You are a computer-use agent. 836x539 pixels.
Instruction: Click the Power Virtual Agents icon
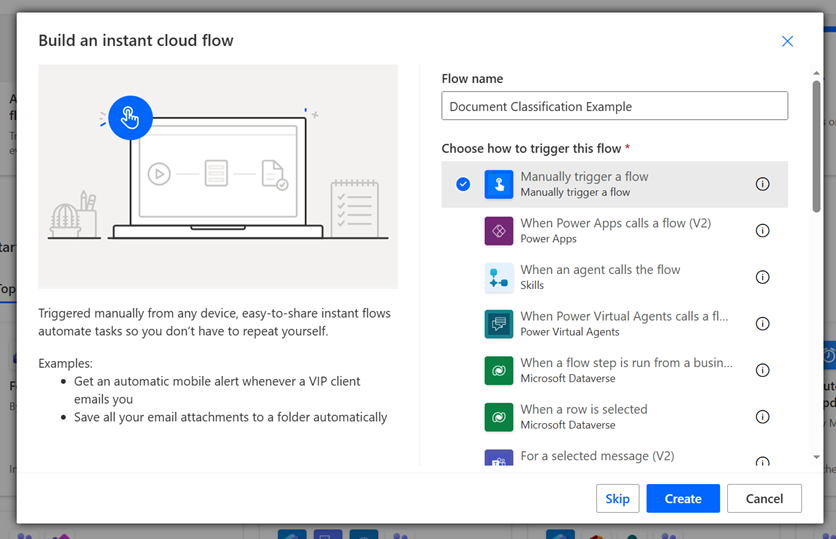499,324
